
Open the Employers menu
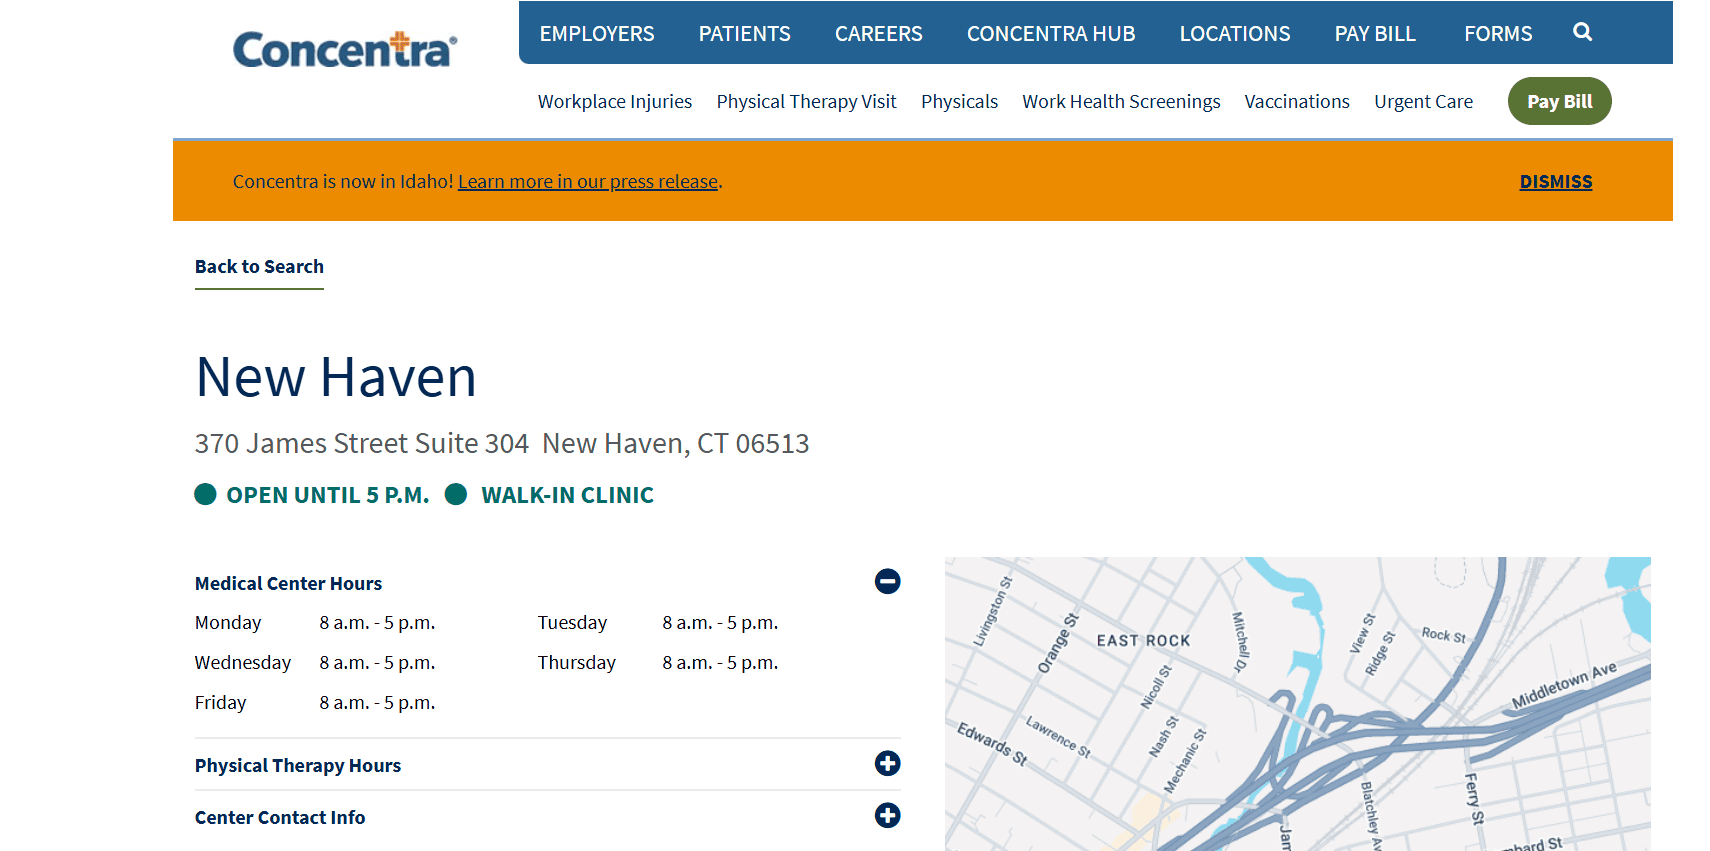coord(597,34)
